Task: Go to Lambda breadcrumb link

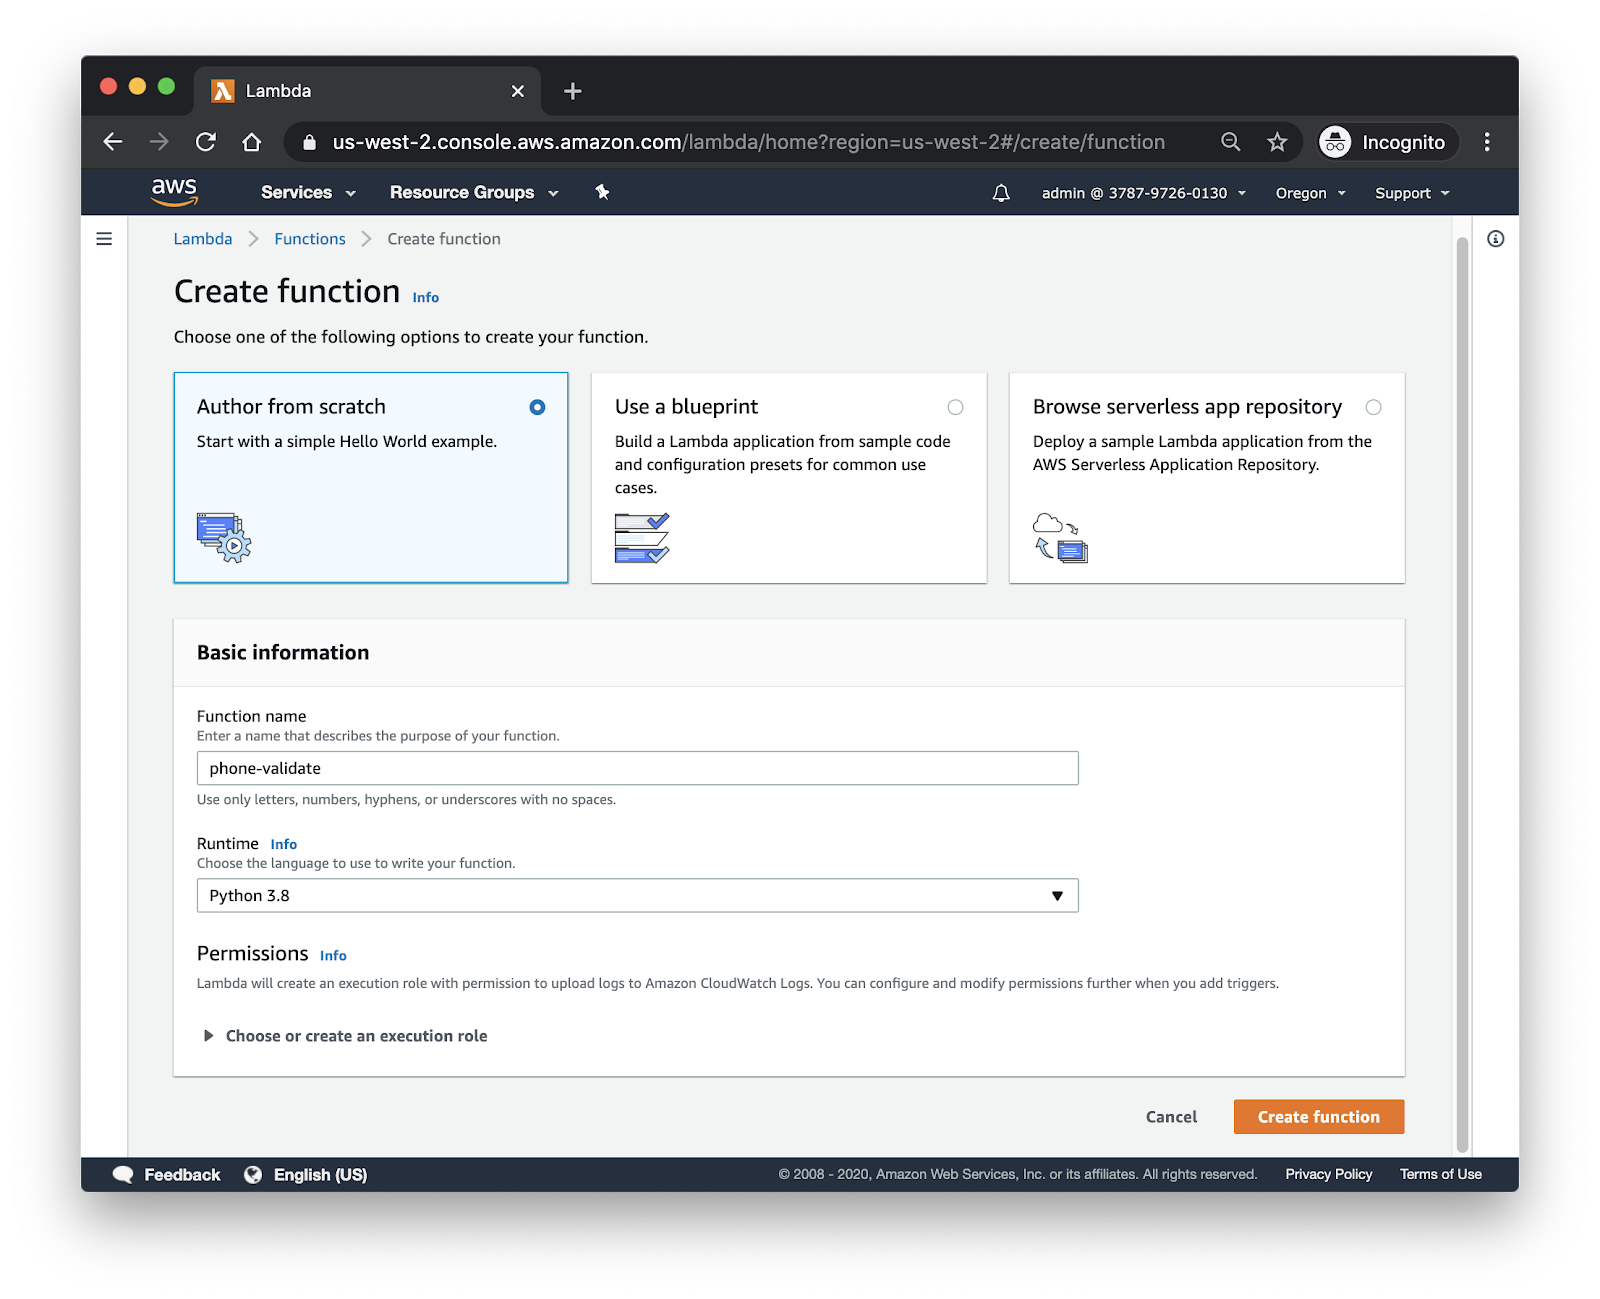Action: 203,239
